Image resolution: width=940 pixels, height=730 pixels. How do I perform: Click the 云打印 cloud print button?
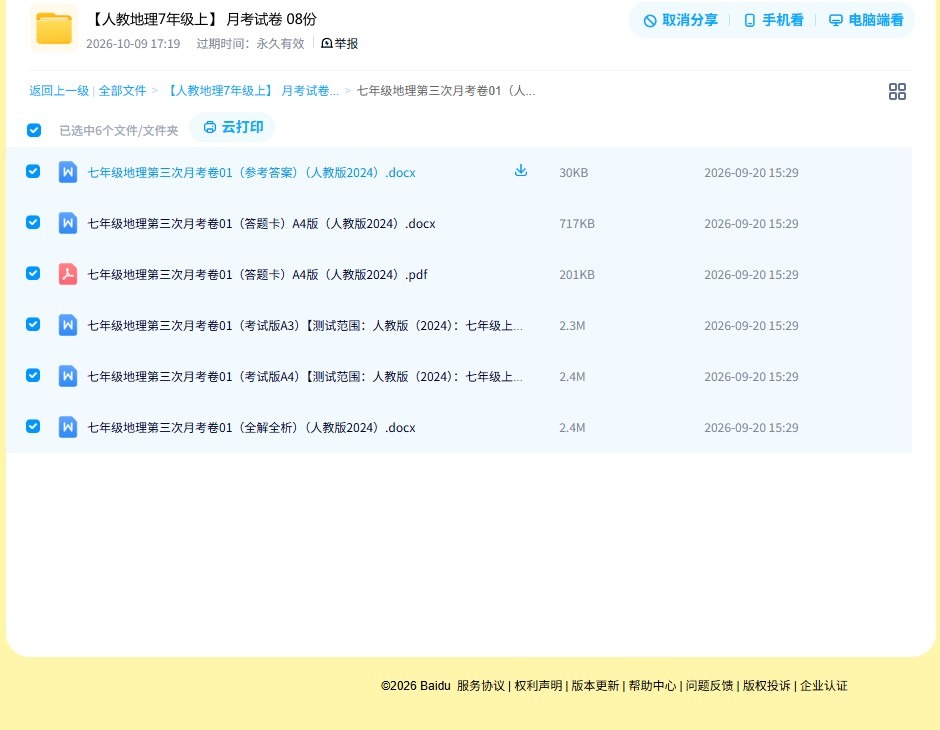pyautogui.click(x=233, y=127)
